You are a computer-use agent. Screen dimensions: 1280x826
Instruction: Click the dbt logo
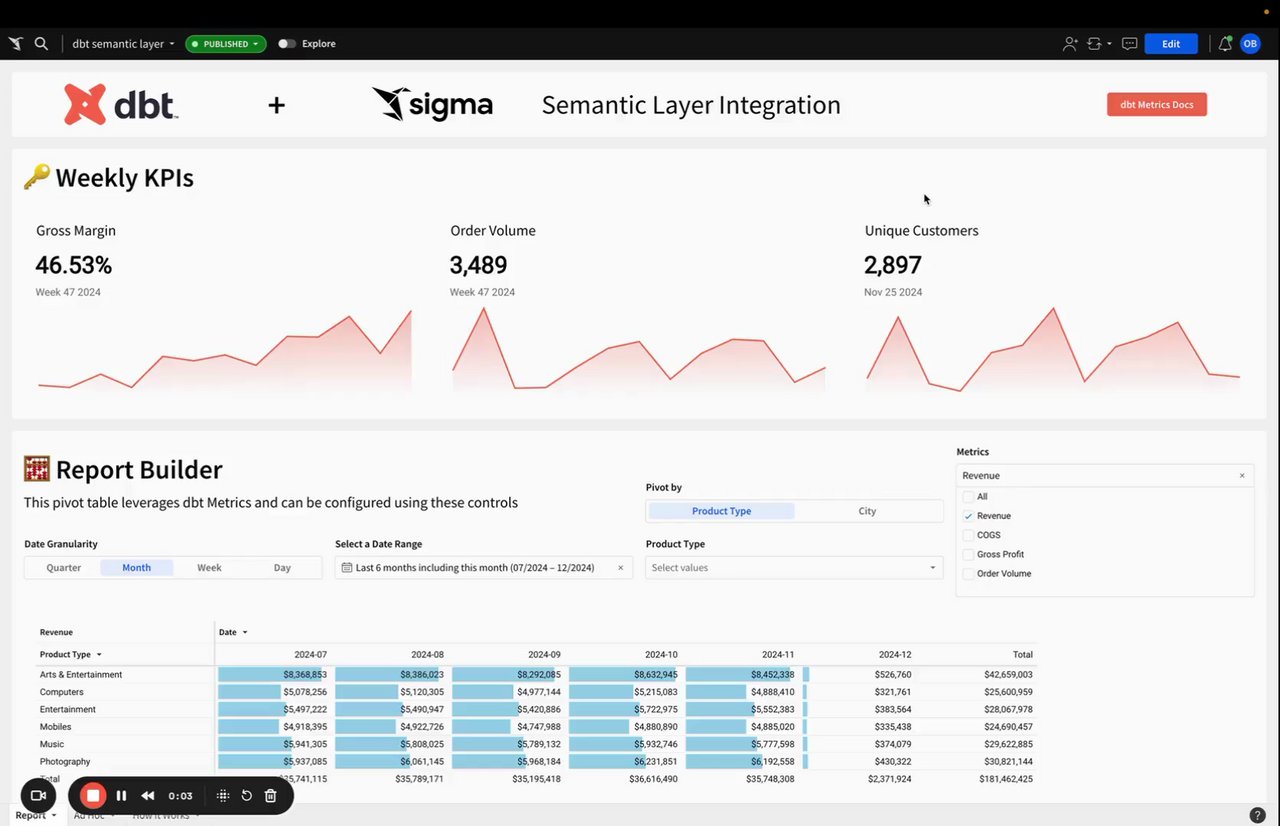coord(121,104)
